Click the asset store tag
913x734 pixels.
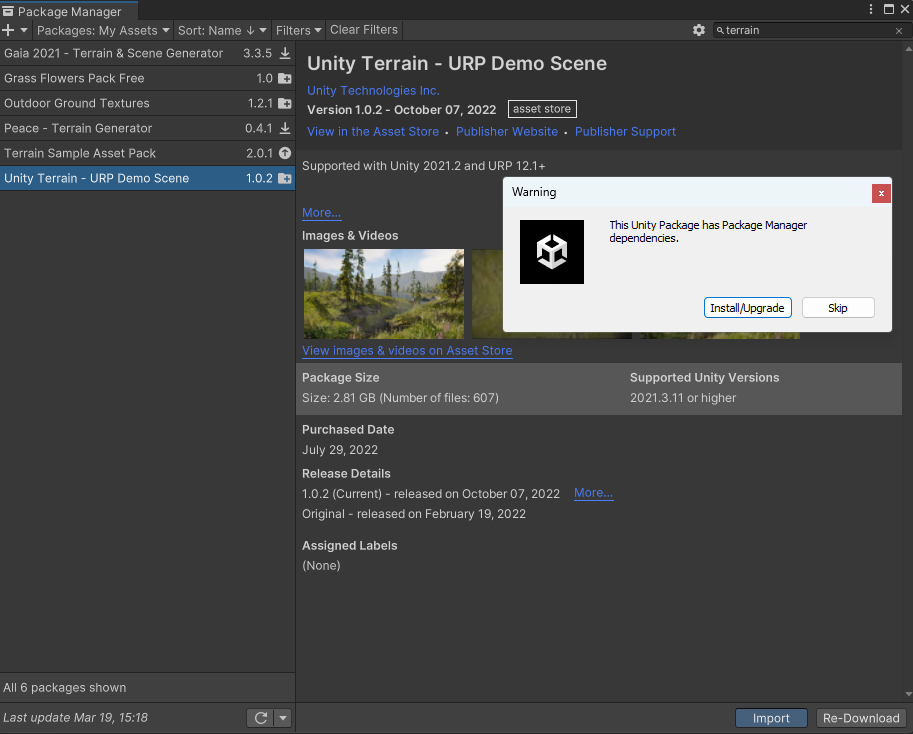coord(542,109)
